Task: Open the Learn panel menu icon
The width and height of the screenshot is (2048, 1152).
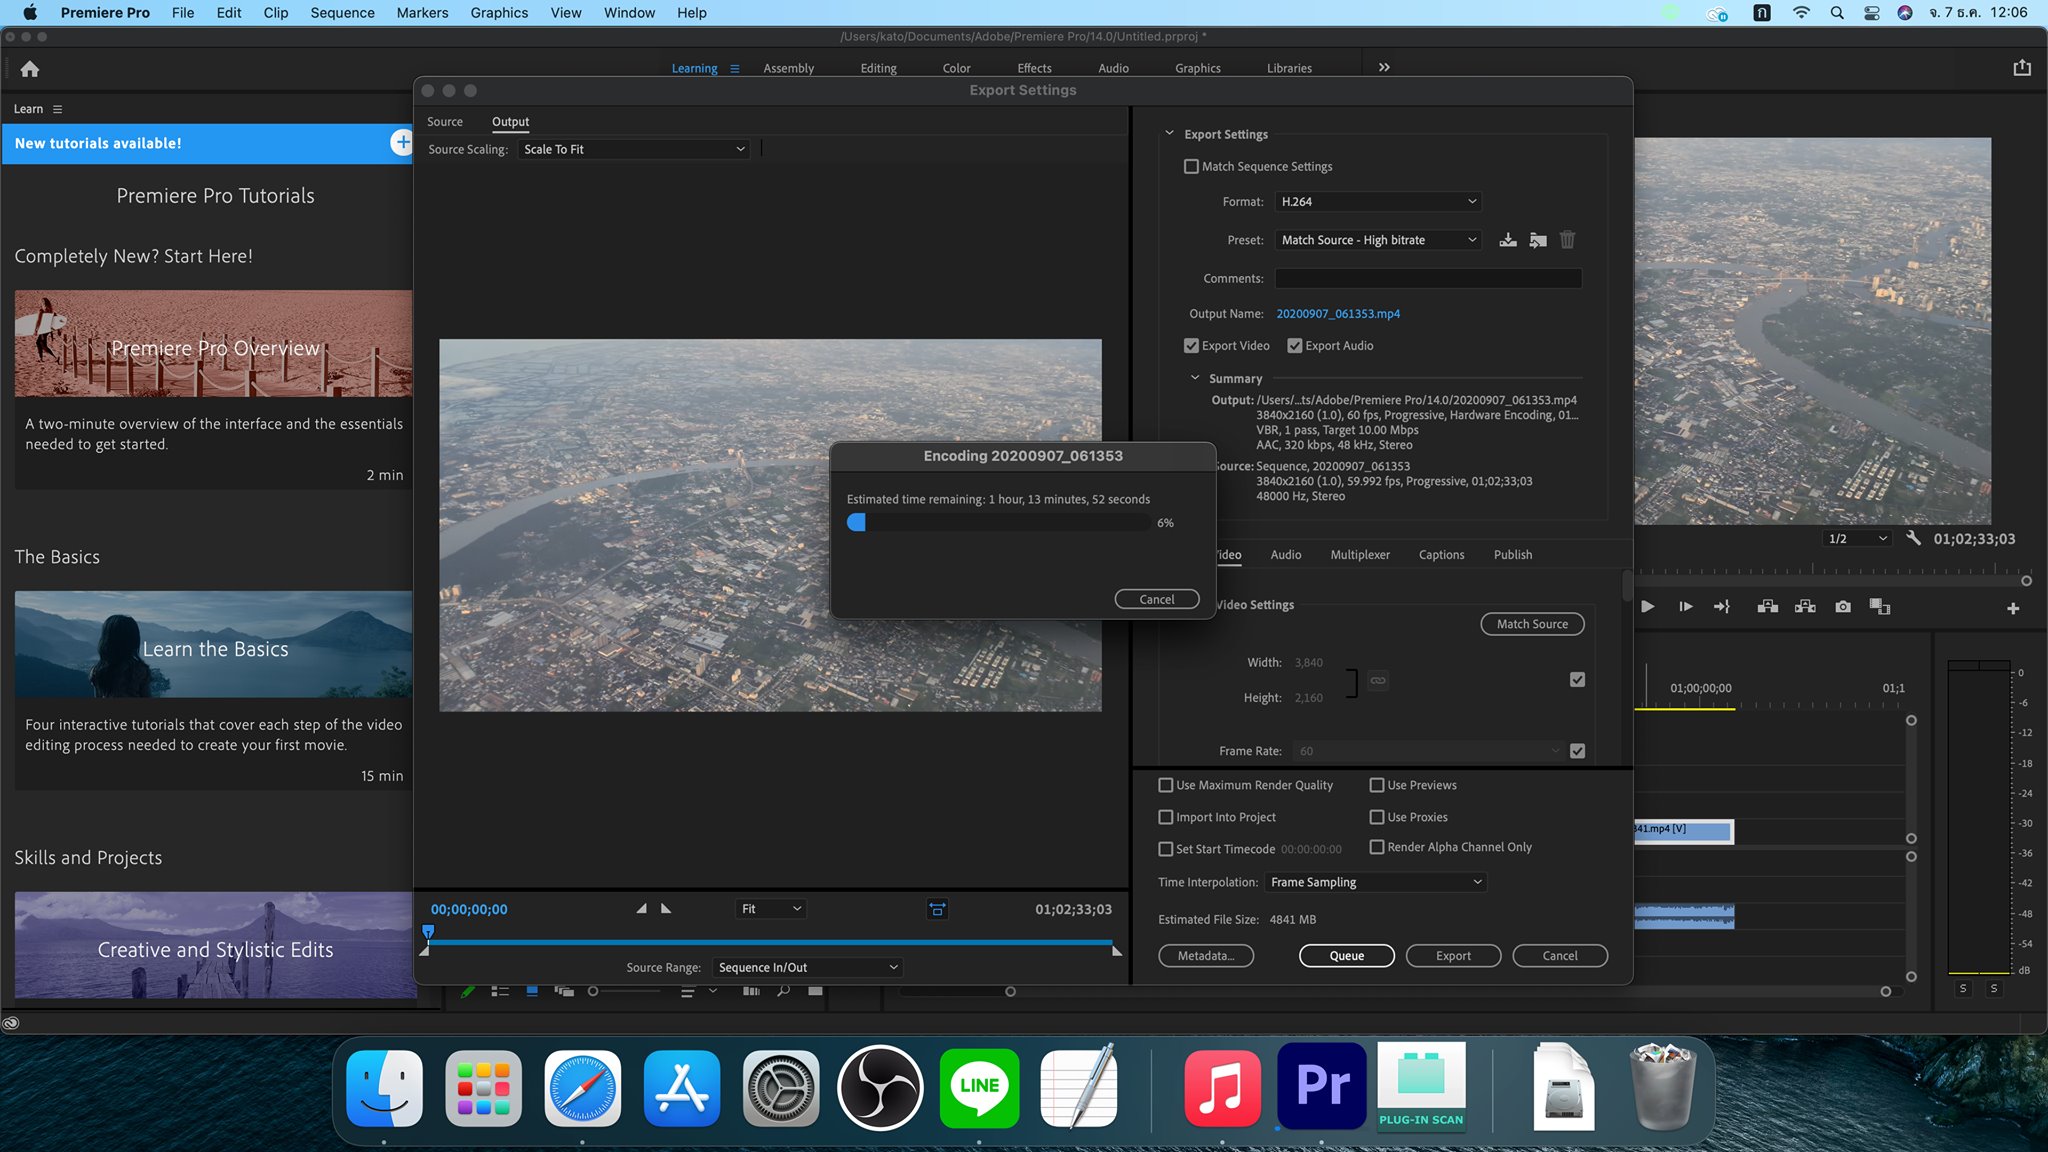Action: point(57,109)
